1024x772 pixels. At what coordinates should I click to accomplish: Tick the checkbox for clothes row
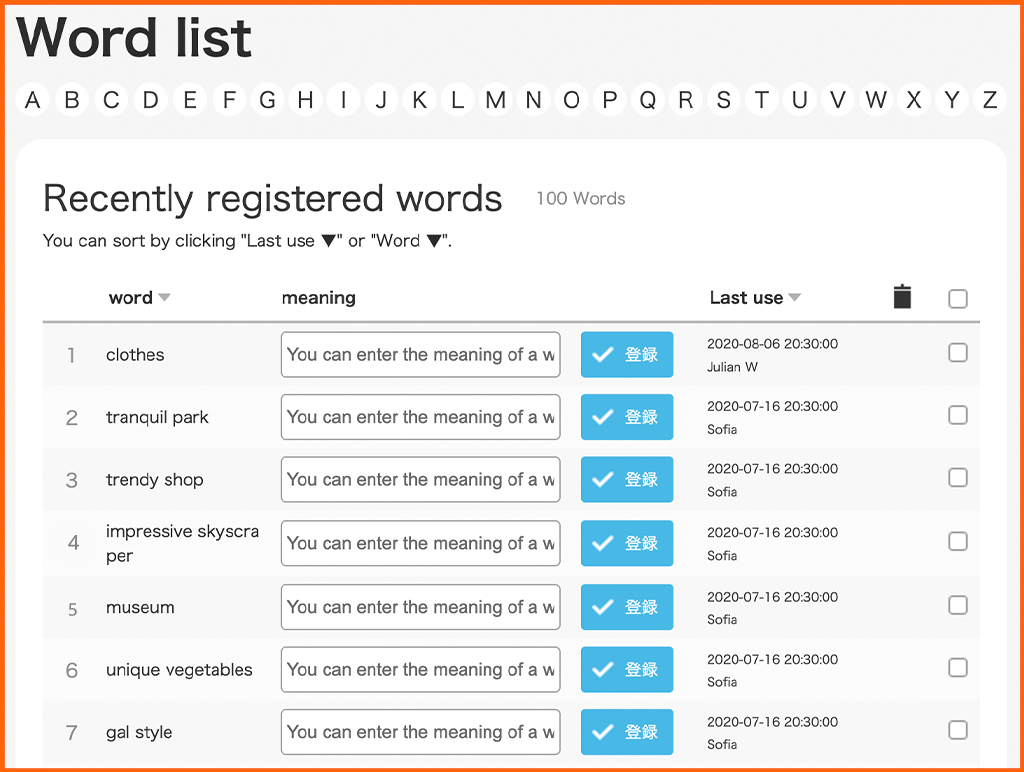tap(957, 353)
